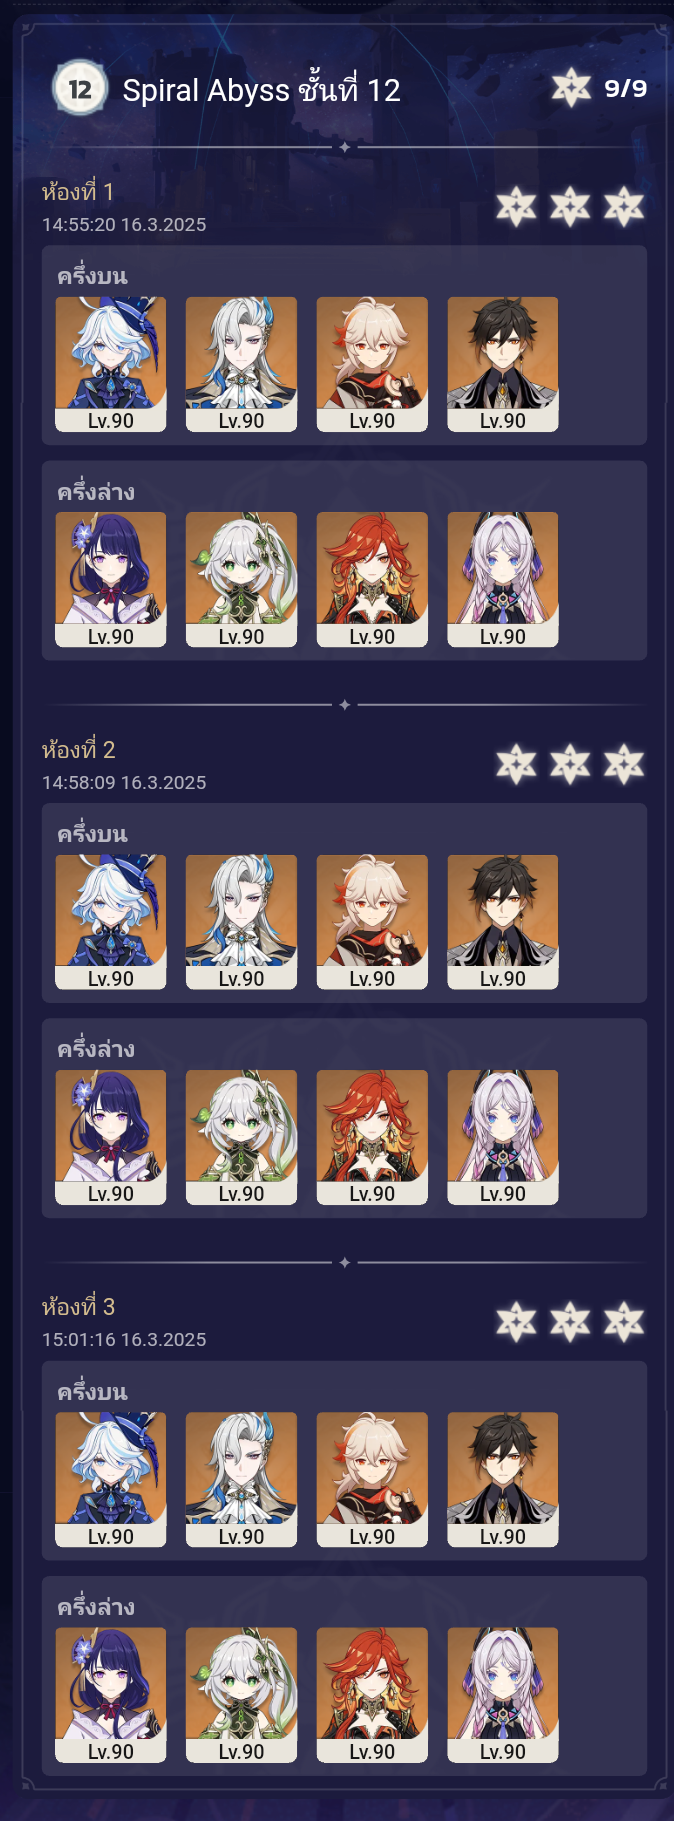The image size is (674, 1821).
Task: Click the middle star of ห้องที่ 3
Action: click(x=570, y=1322)
